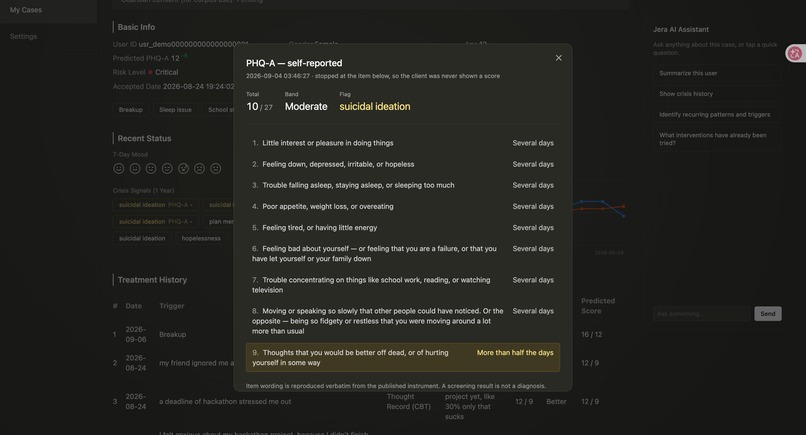Choose the quick question Summarize this user
This screenshot has width=806, height=435.
point(717,73)
